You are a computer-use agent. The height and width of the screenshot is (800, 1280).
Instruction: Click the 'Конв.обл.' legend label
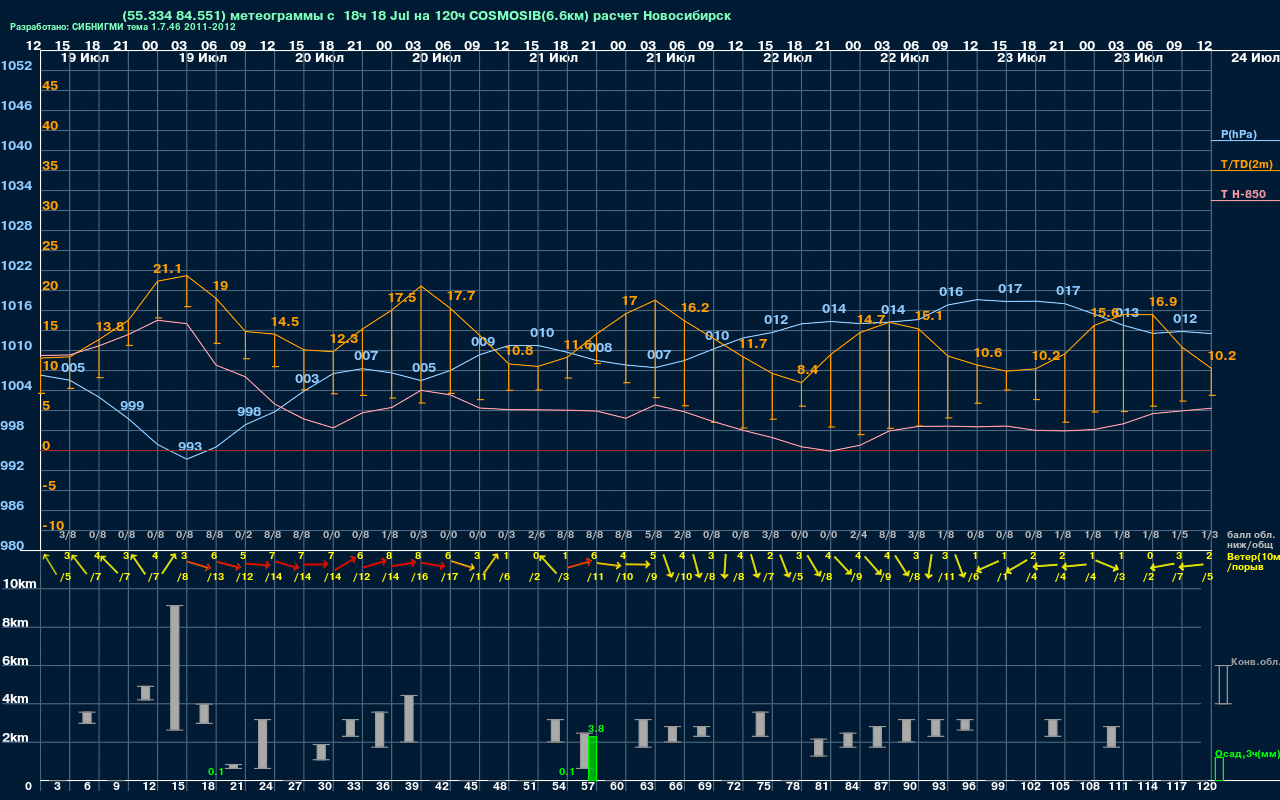1254,662
